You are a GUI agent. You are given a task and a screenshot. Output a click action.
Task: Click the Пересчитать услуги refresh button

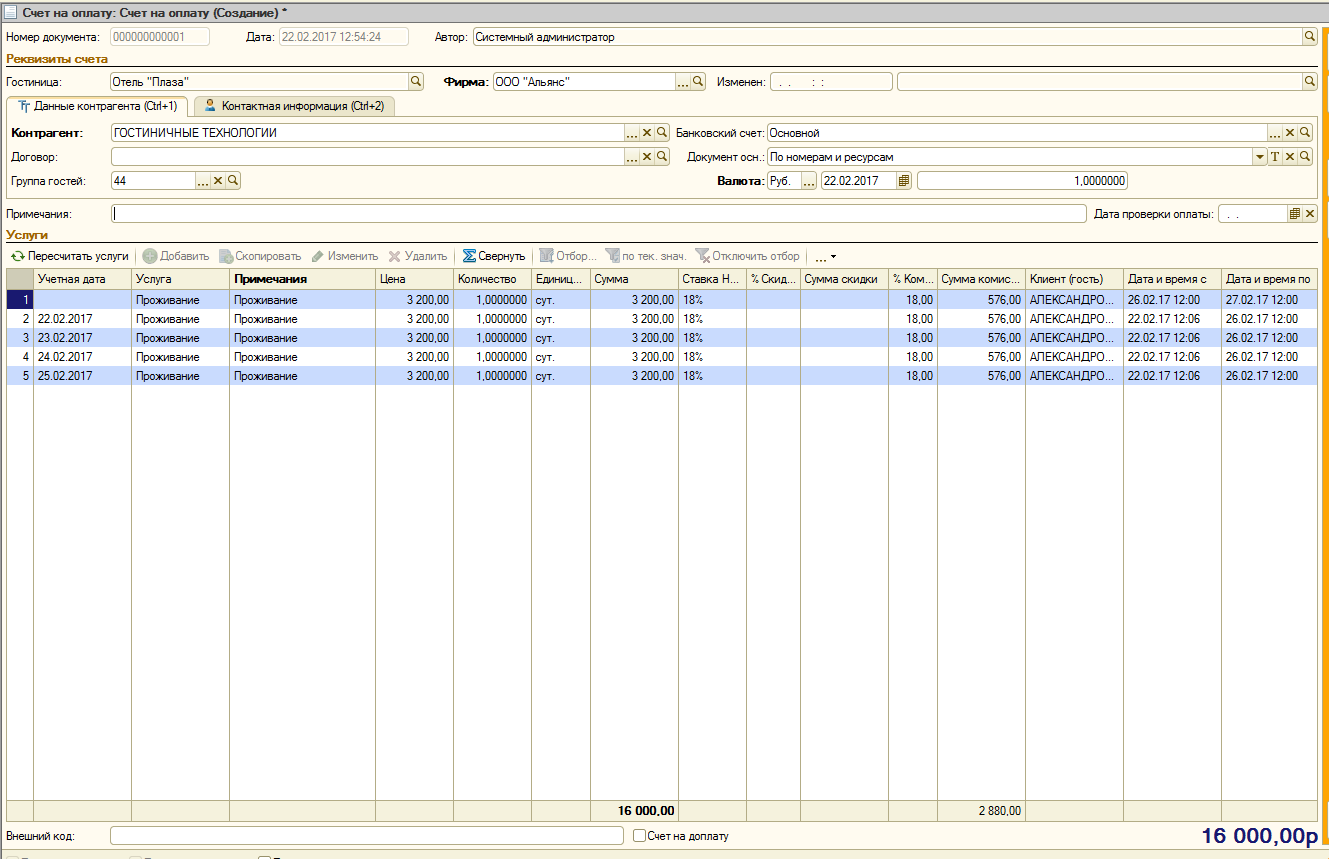(x=69, y=256)
